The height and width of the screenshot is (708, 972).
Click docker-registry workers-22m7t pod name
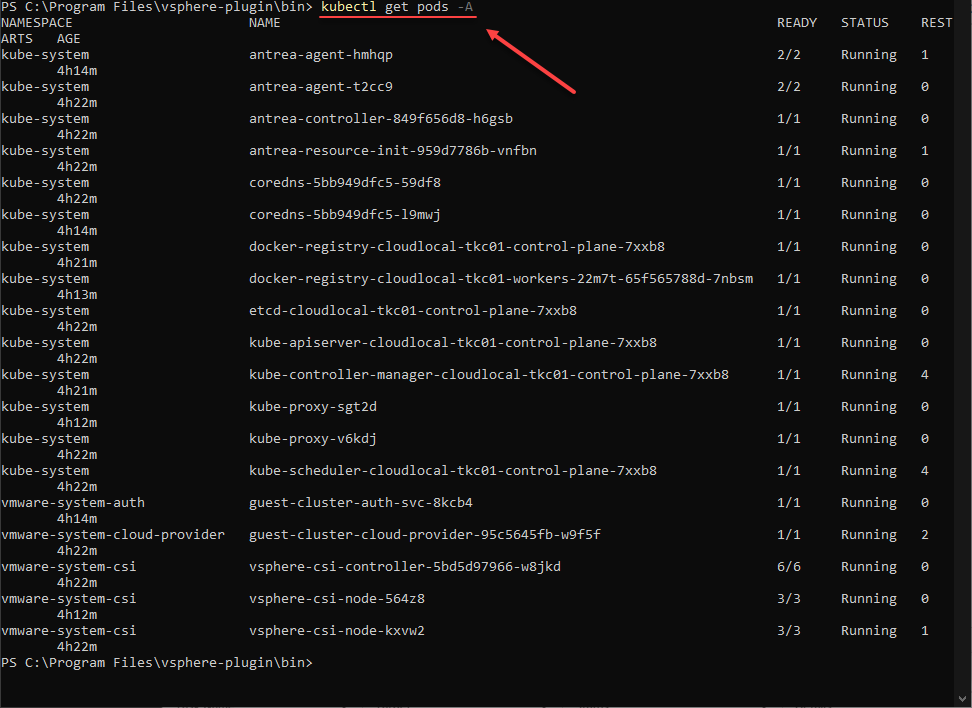click(501, 279)
